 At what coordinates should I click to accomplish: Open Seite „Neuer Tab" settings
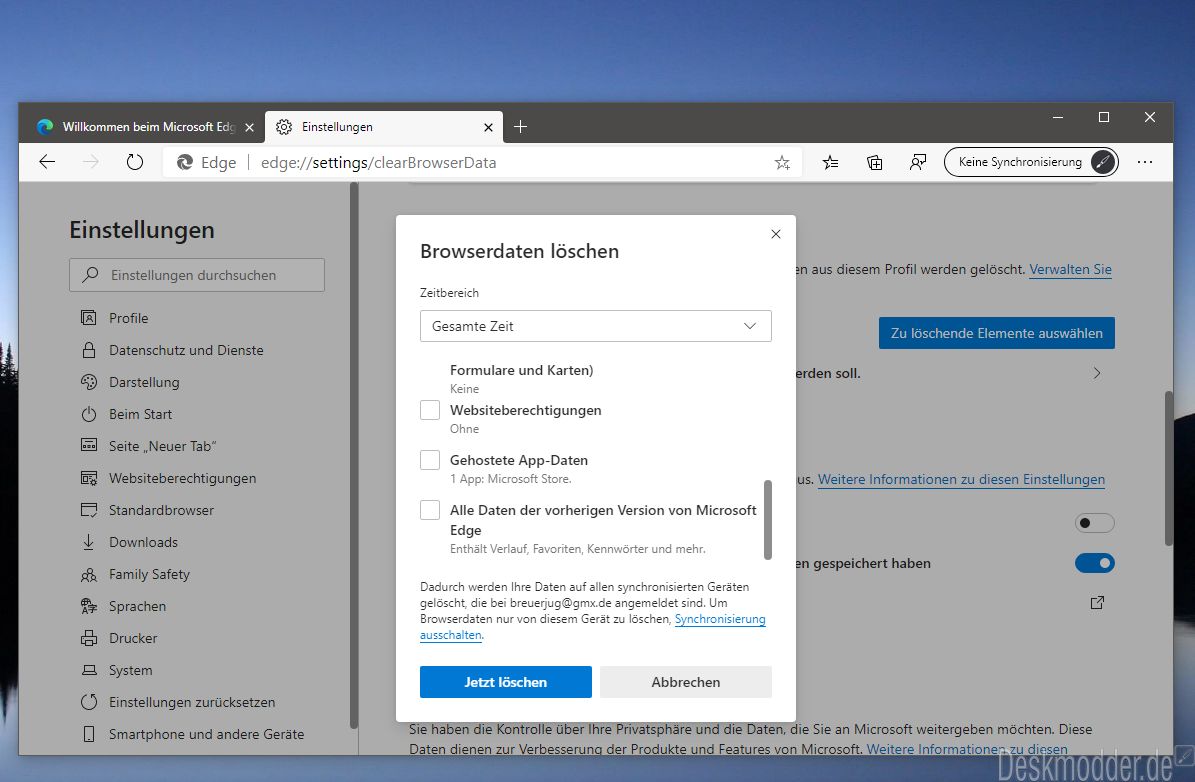pyautogui.click(x=162, y=446)
